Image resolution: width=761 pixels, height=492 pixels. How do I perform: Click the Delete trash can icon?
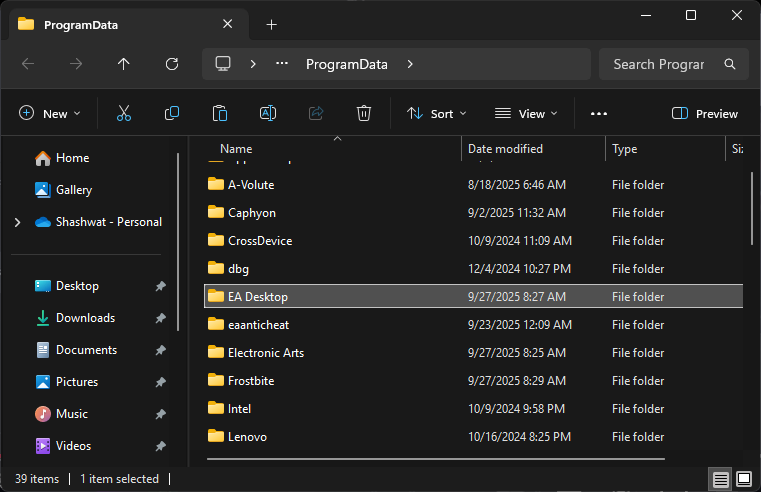point(364,114)
